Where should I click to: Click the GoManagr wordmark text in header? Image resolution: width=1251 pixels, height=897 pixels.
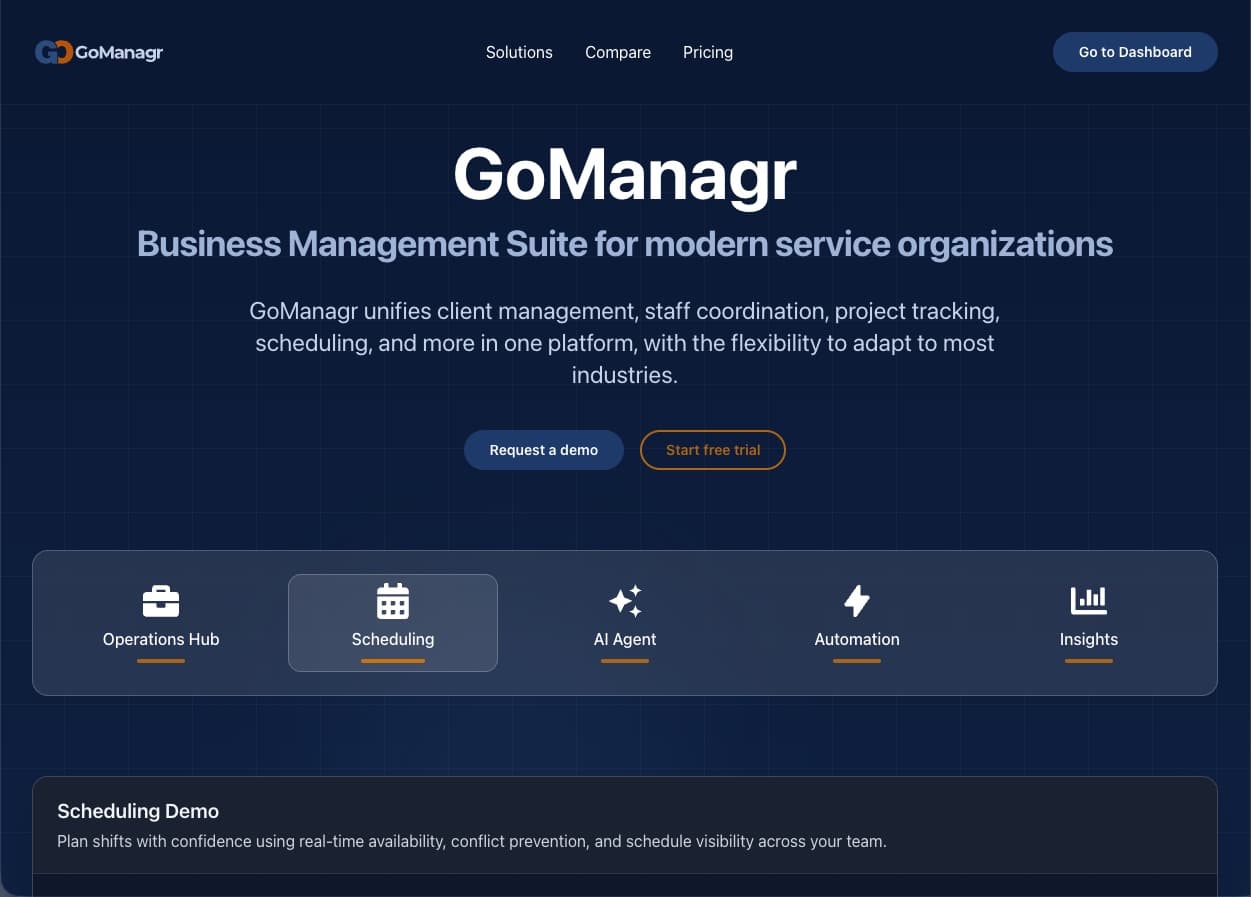pyautogui.click(x=119, y=53)
